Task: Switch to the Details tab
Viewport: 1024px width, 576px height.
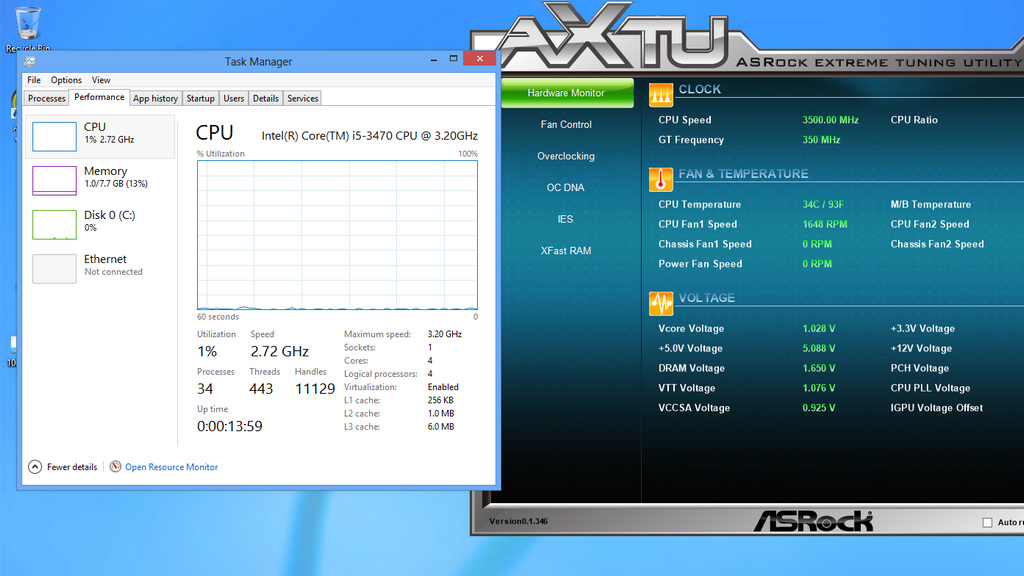Action: coord(265,98)
